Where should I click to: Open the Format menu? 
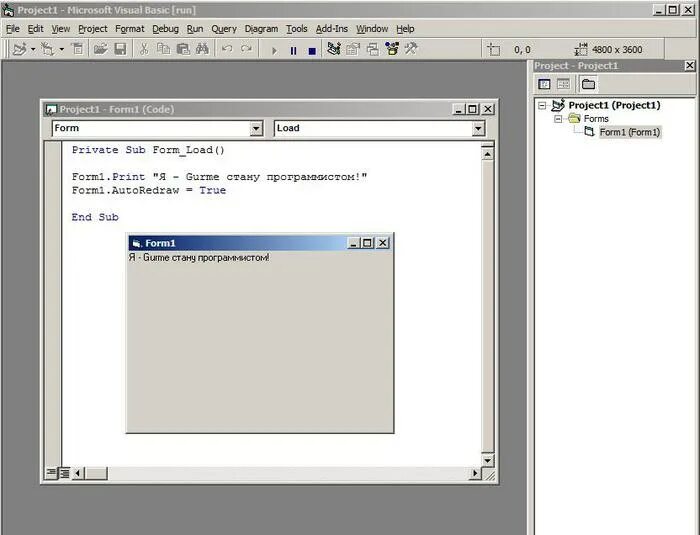[x=129, y=29]
